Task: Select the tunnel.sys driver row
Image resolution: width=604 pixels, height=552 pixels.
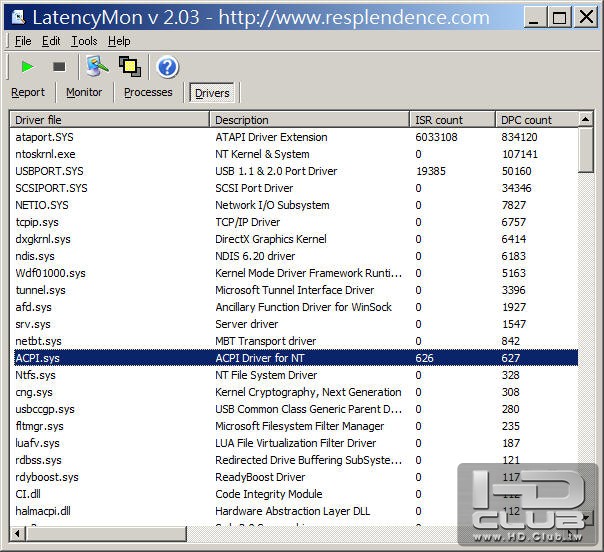Action: [296, 290]
